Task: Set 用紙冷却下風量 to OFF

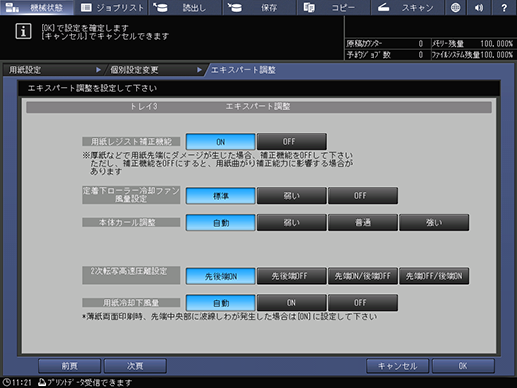Action: pyautogui.click(x=363, y=303)
